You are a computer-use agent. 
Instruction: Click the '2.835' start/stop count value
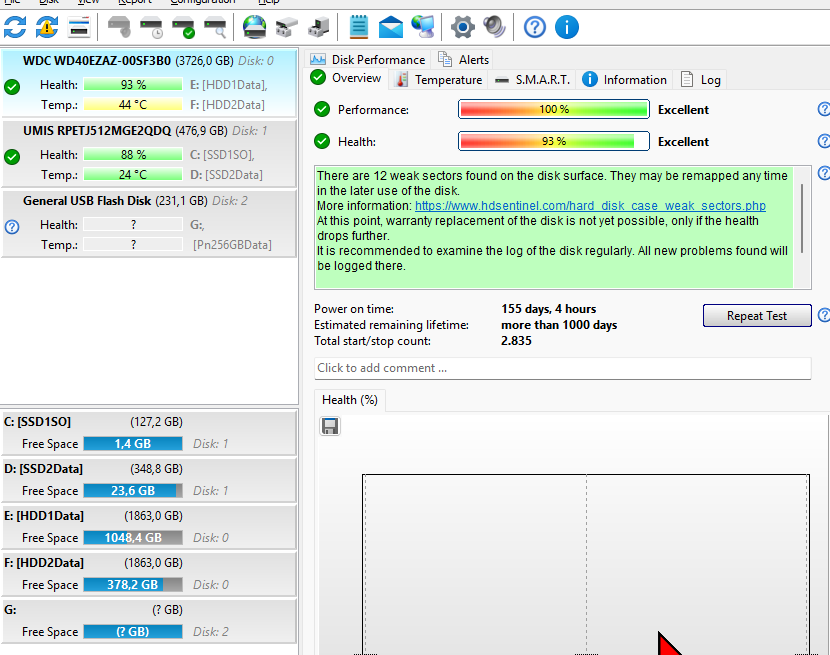point(516,340)
